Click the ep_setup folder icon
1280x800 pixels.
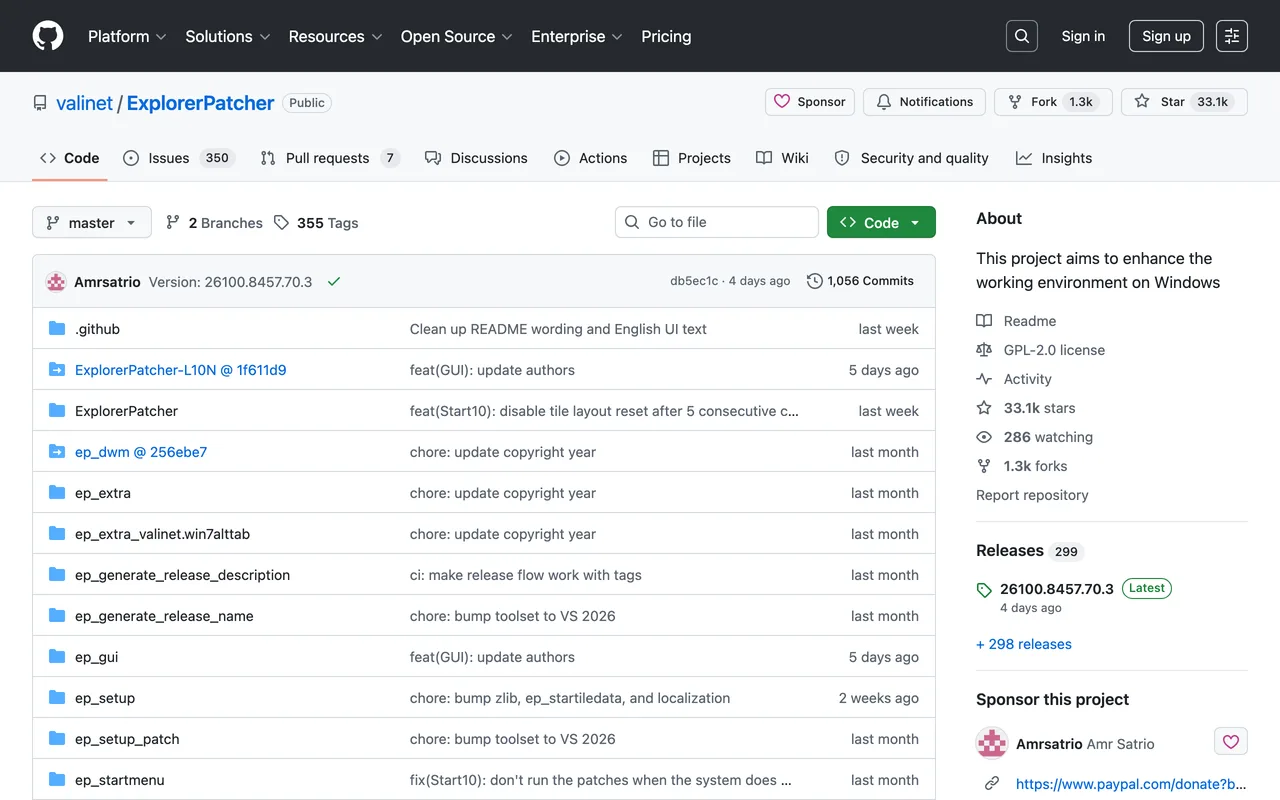pyautogui.click(x=57, y=698)
